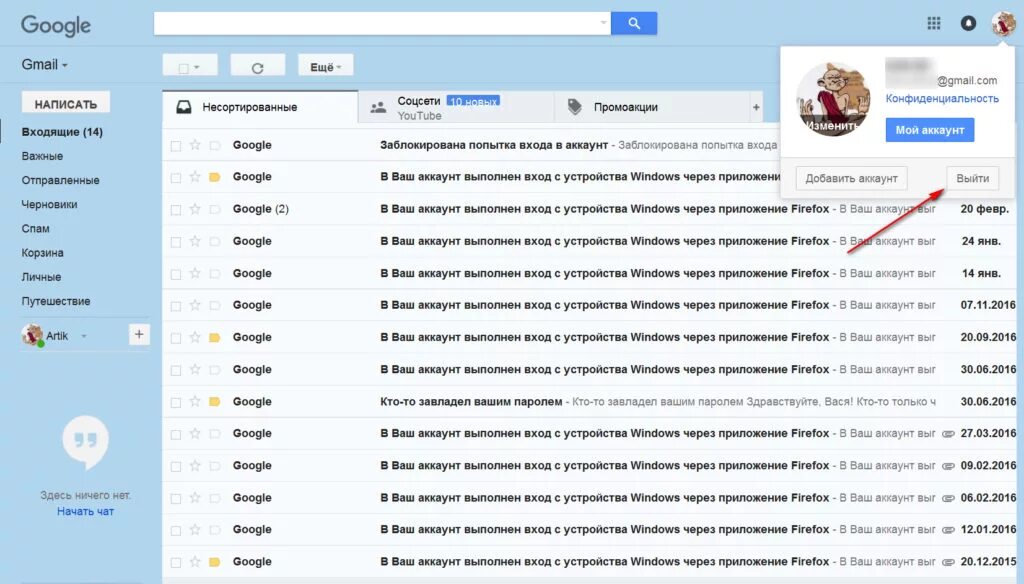1024x584 pixels.
Task: Open the Конфиденциальность link
Action: 942,99
